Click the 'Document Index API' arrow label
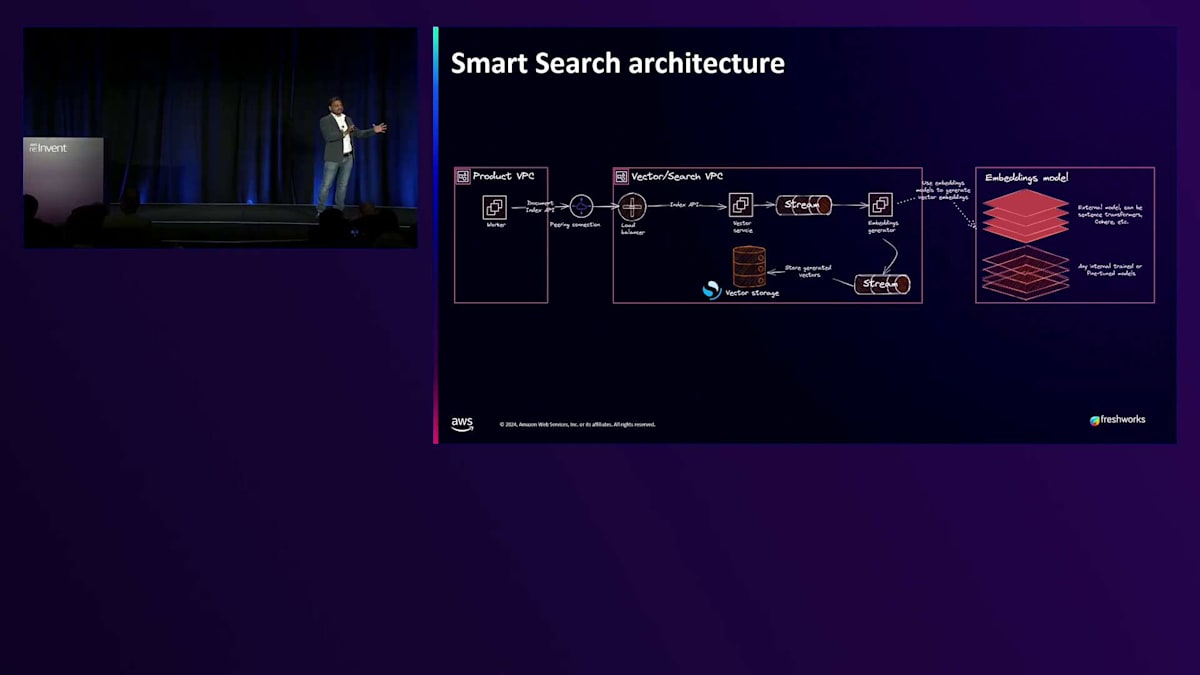 540,205
